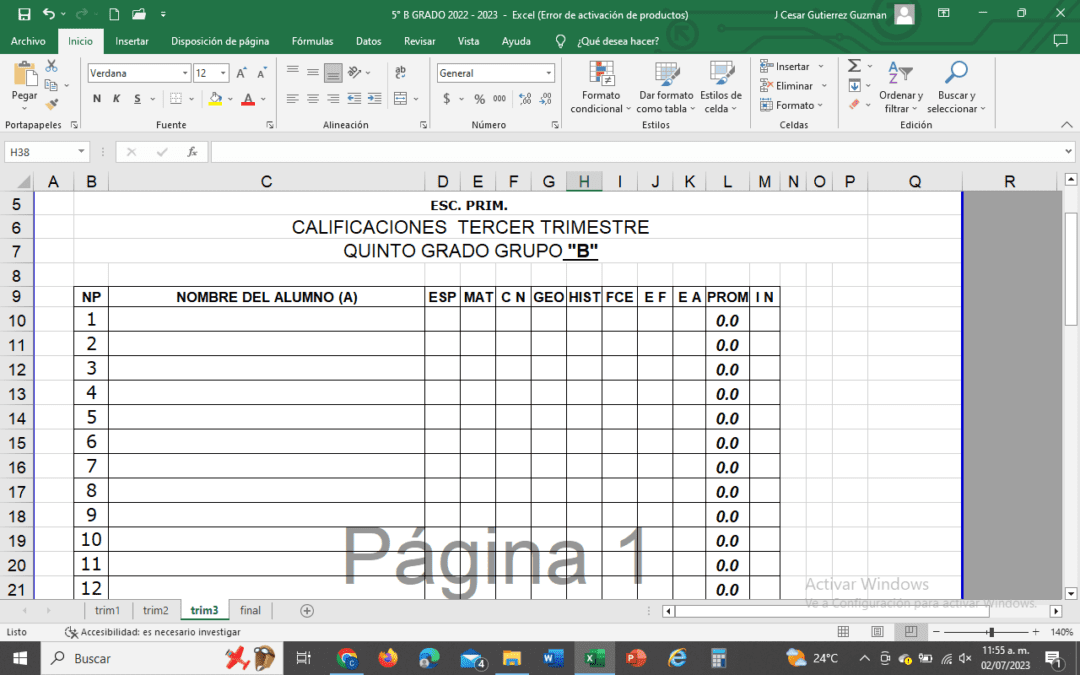
Task: Switch to the Fórmulas ribbon tab
Action: (311, 41)
